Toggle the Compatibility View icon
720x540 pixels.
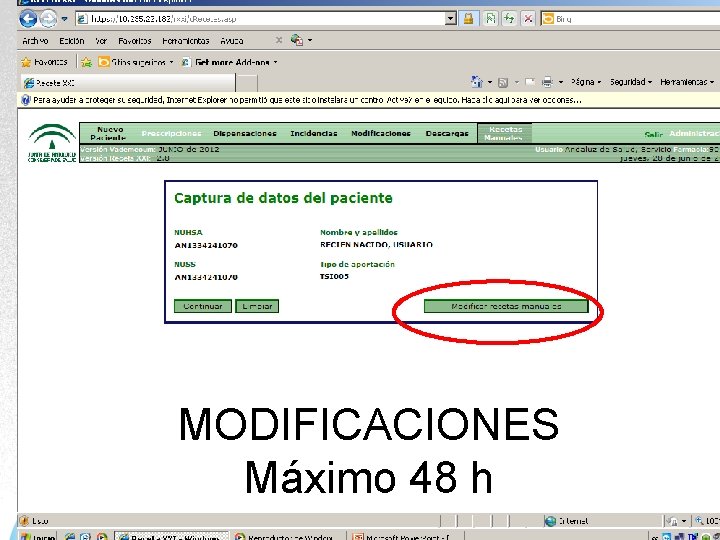click(x=491, y=19)
